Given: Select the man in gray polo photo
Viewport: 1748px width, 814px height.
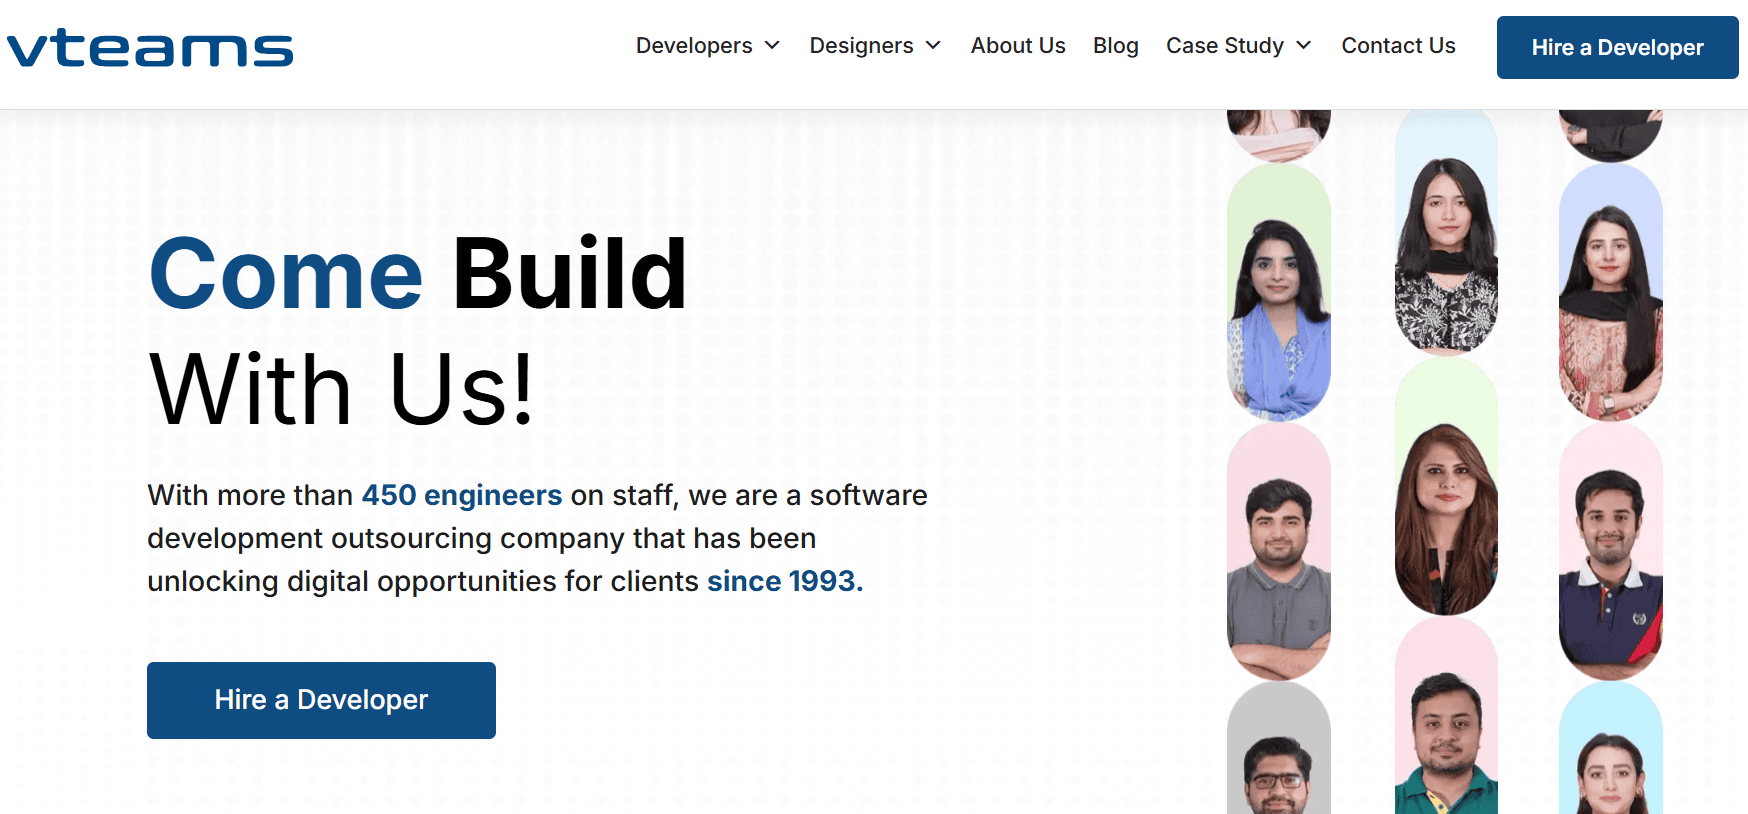Looking at the screenshot, I should 1279,552.
